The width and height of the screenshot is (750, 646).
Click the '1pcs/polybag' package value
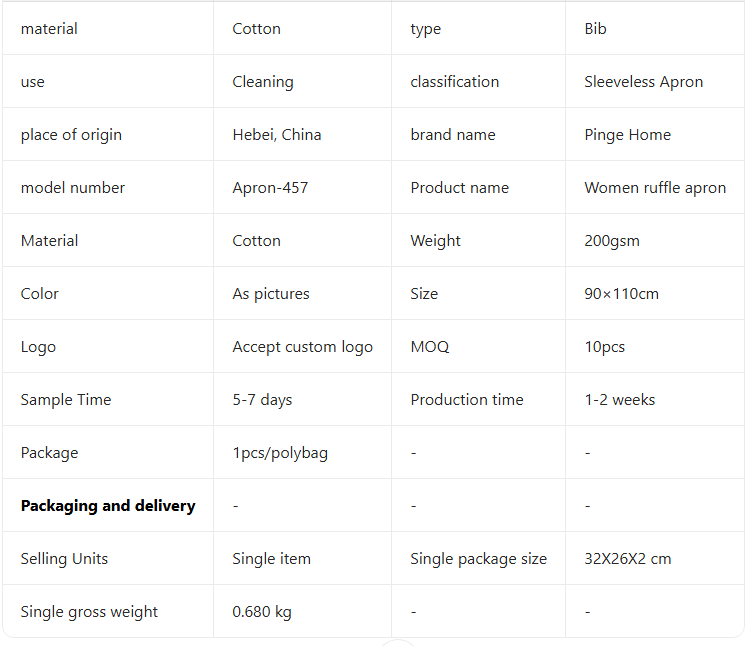[x=280, y=453]
